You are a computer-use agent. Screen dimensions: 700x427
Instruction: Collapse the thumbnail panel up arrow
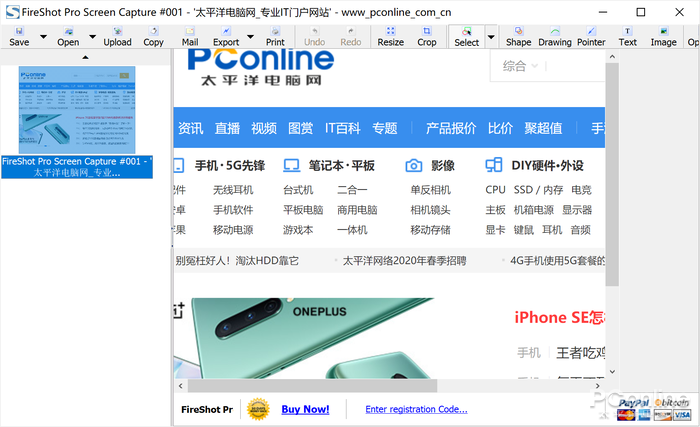[85, 57]
